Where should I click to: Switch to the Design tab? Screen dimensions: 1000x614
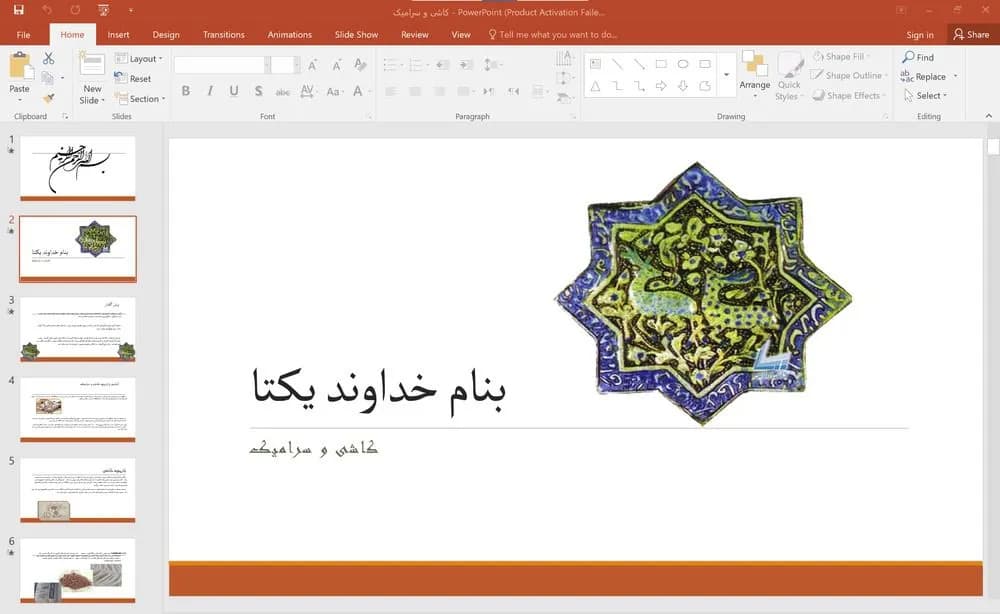pos(166,34)
